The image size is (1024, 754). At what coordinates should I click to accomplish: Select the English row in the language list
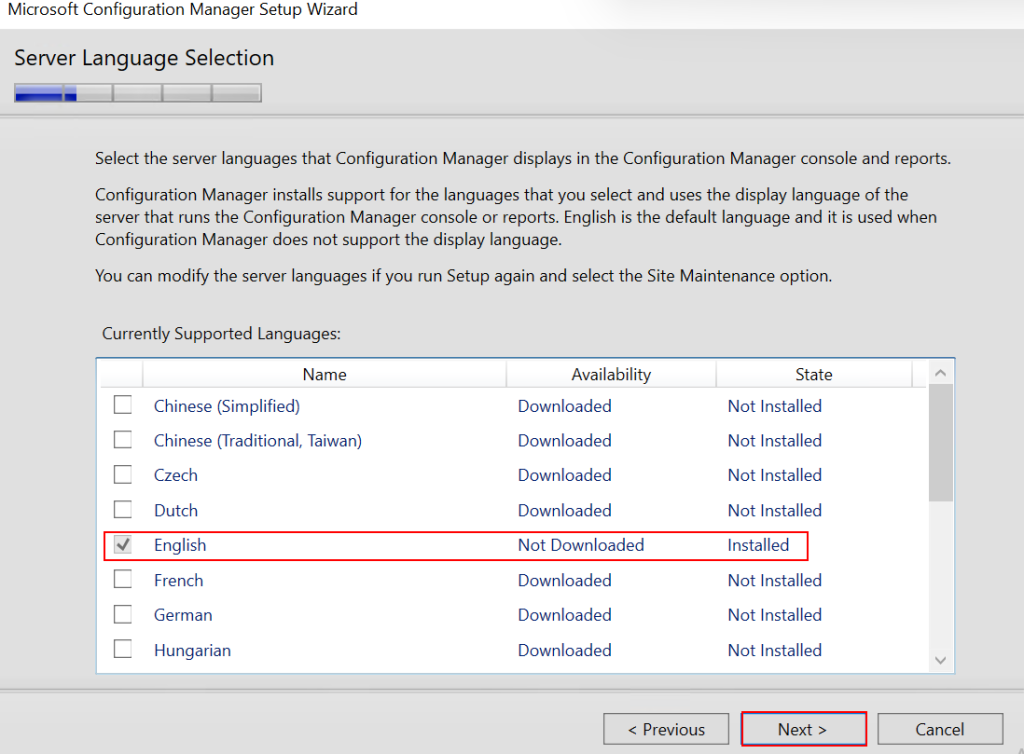point(180,545)
